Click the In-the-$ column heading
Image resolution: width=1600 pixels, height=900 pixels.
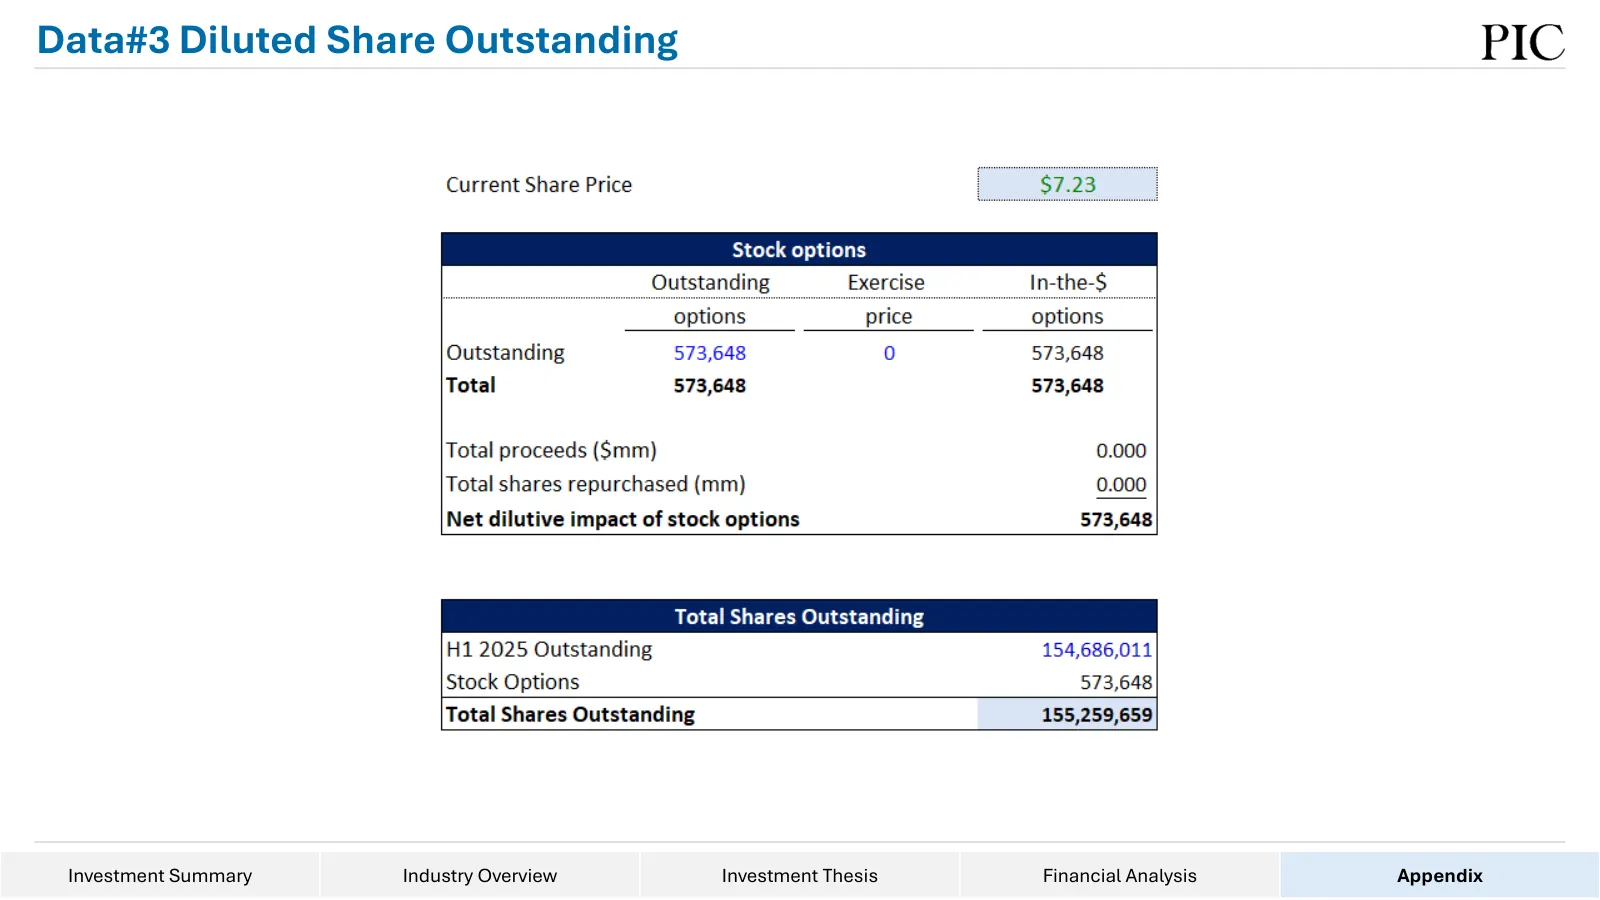coord(1068,282)
